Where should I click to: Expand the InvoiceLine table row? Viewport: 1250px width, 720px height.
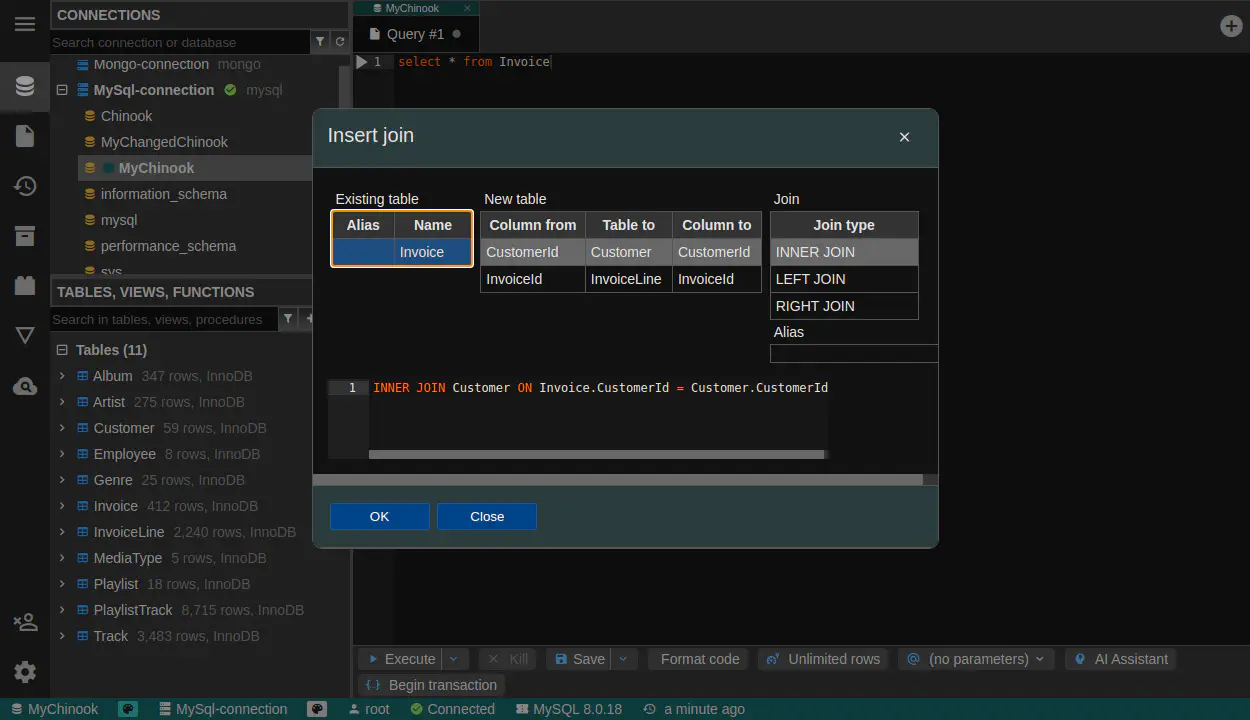pyautogui.click(x=62, y=532)
